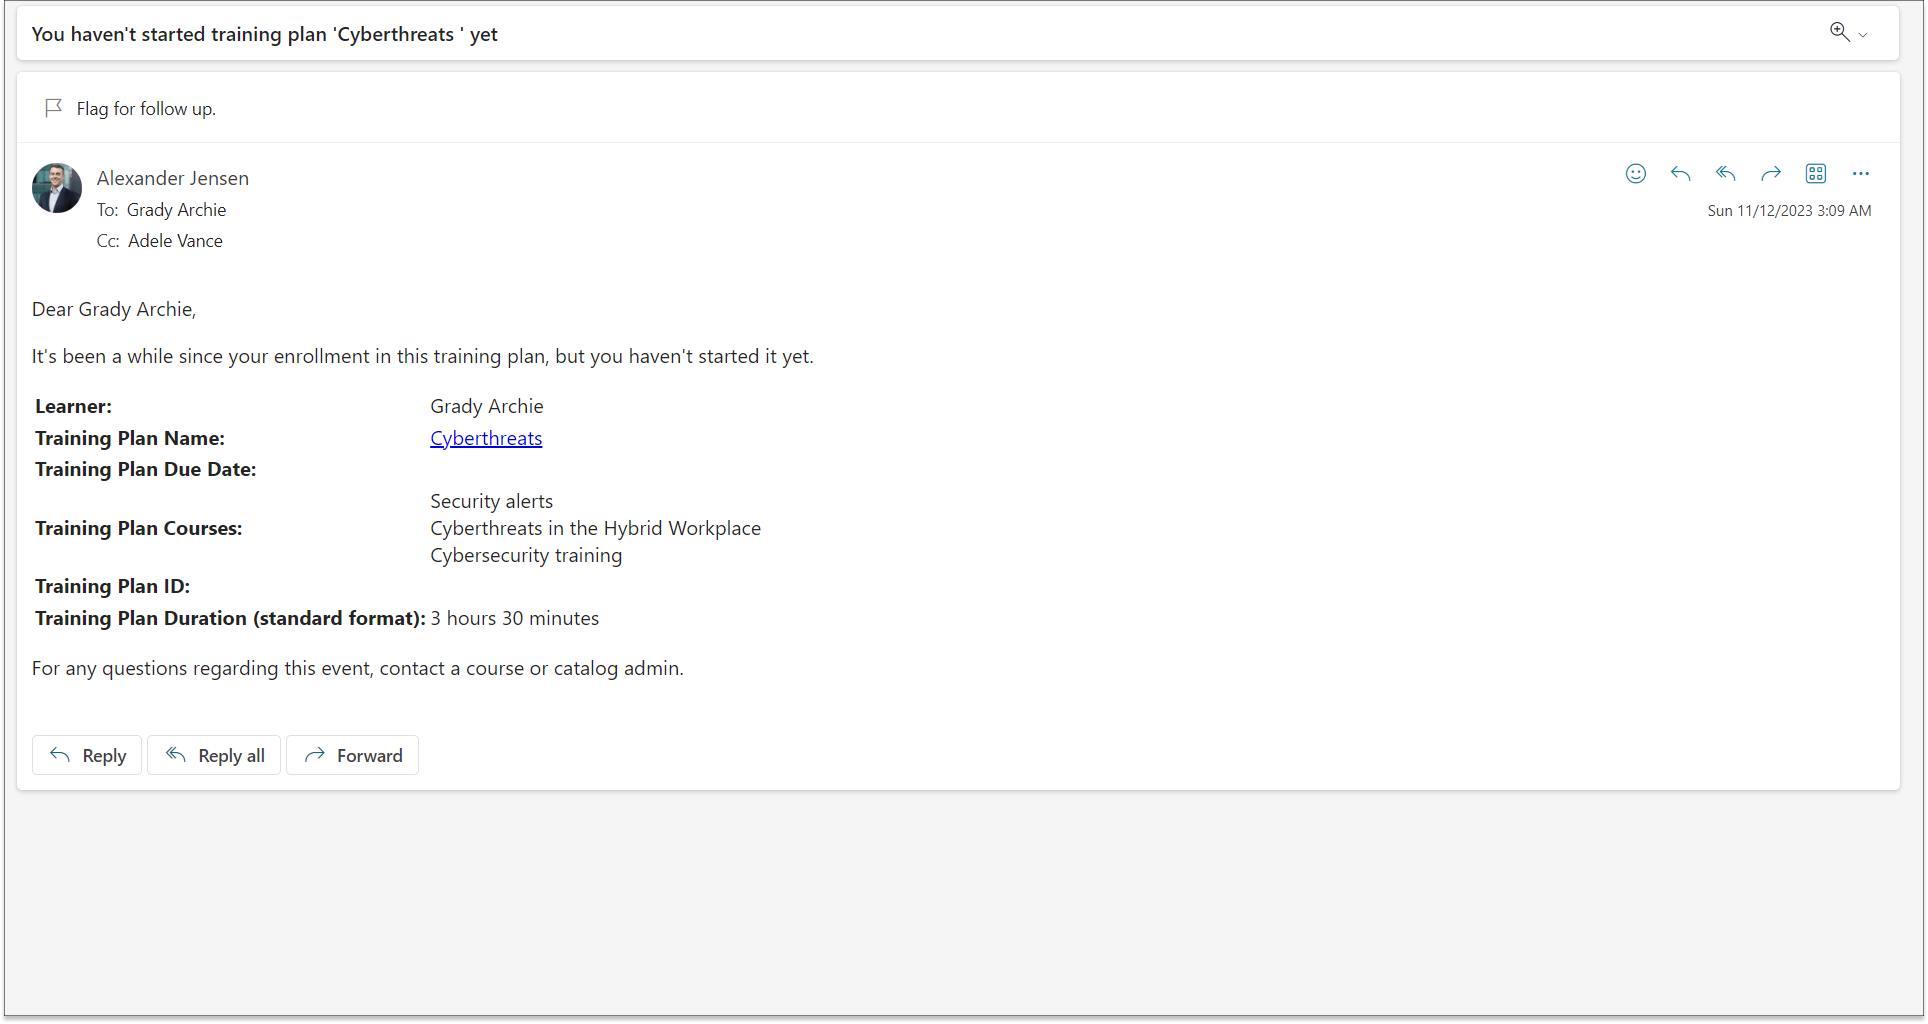Open the Cyberthreats training plan link

[x=486, y=438]
